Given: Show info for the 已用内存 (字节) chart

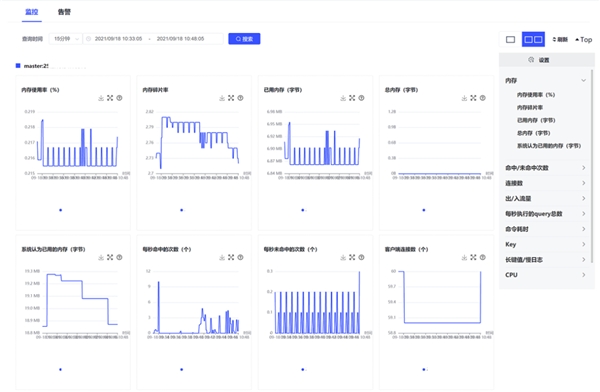Looking at the screenshot, I should 362,98.
